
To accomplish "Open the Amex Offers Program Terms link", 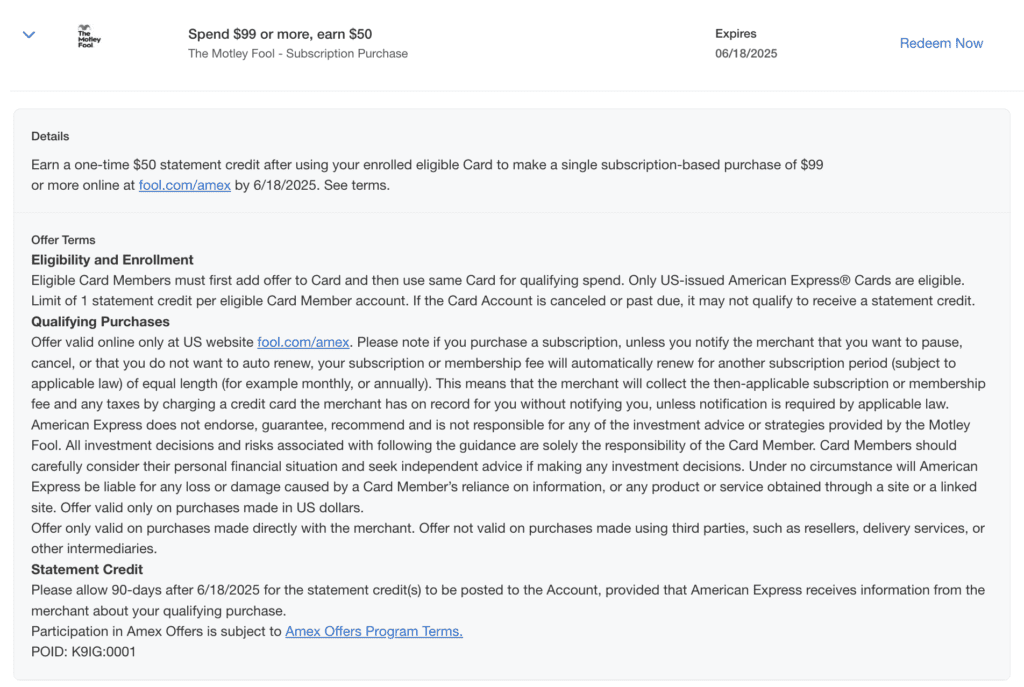I will click(x=374, y=631).
